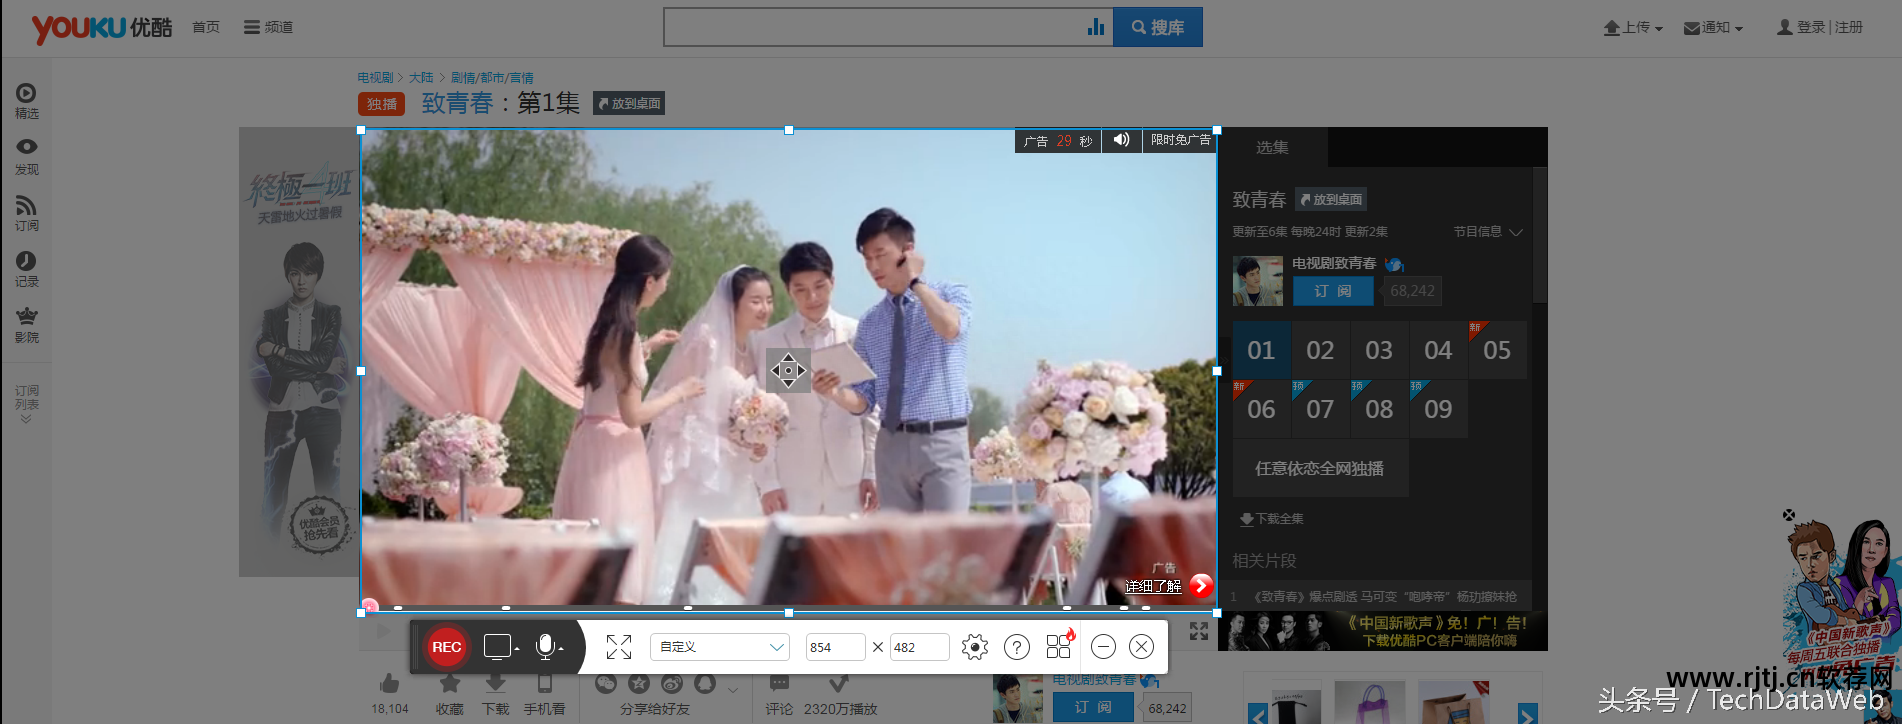1902x724 pixels.
Task: Open the apps grid icon with flame
Action: (1059, 646)
